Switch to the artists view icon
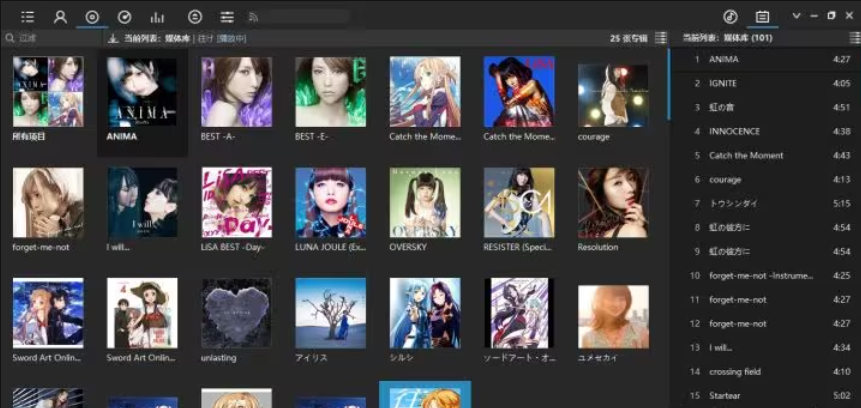This screenshot has height=408, width=861. pyautogui.click(x=60, y=17)
